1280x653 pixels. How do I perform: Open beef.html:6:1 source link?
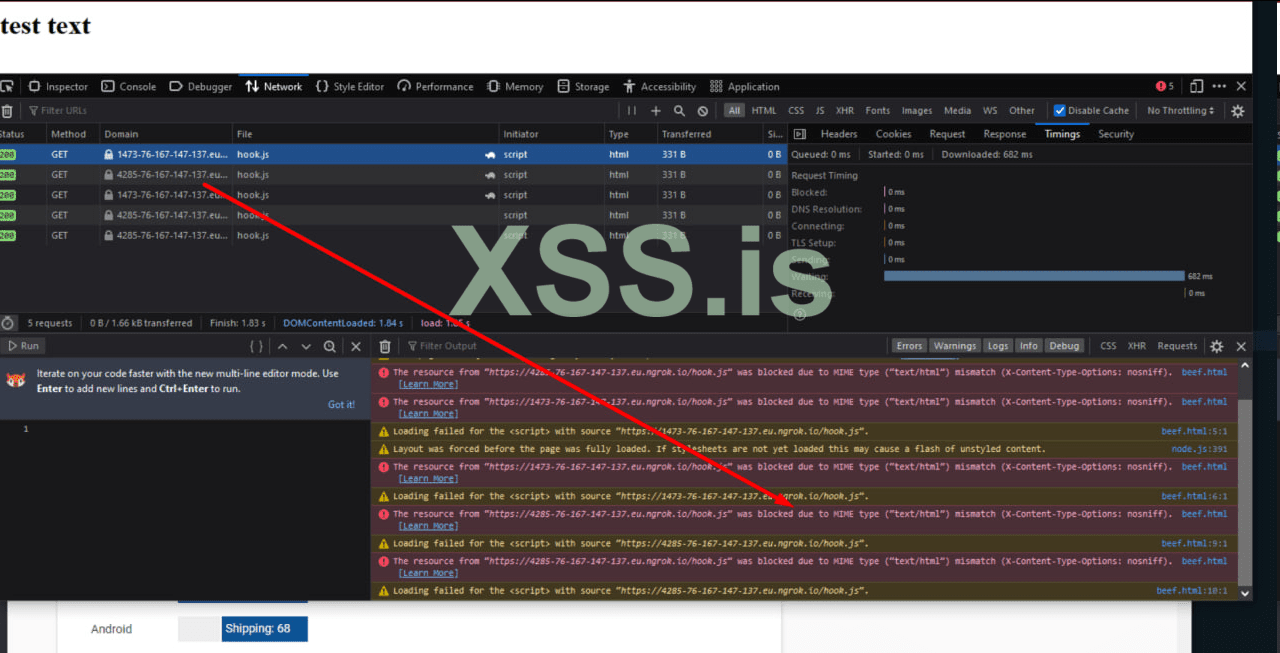[x=1194, y=496]
